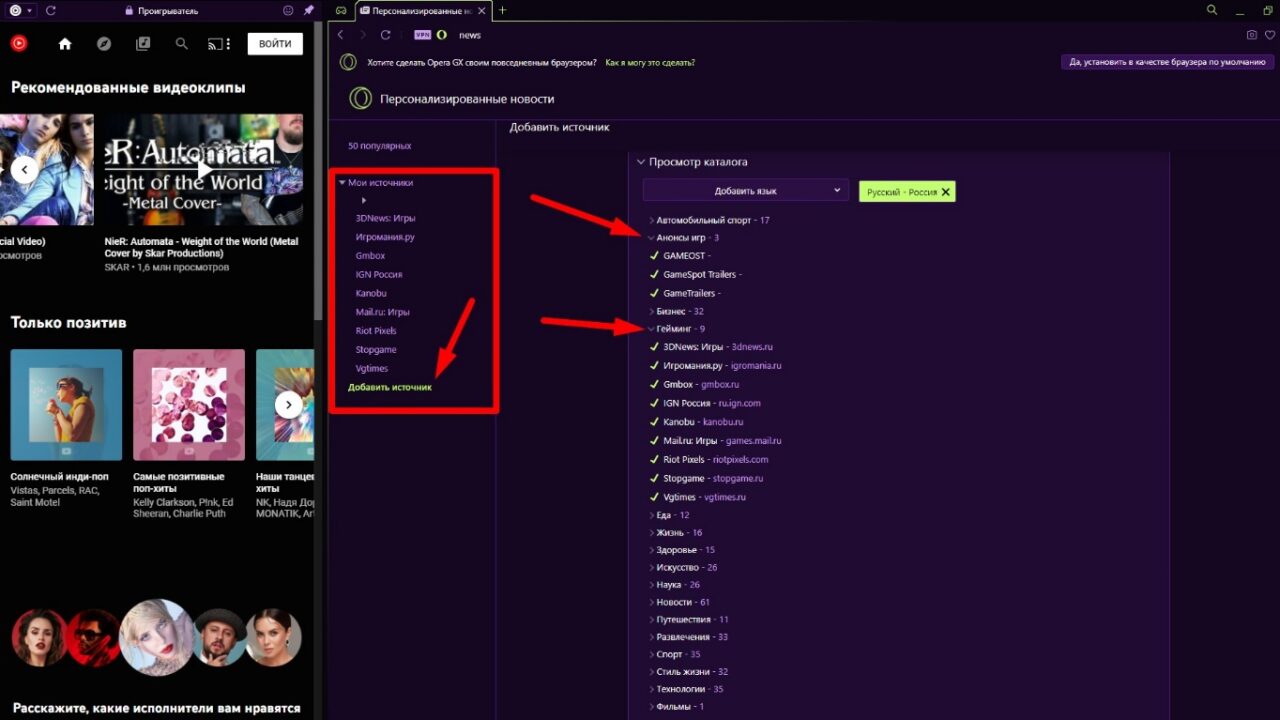This screenshot has width=1280, height=720.
Task: Click the emoji icon in player panel header
Action: click(289, 10)
